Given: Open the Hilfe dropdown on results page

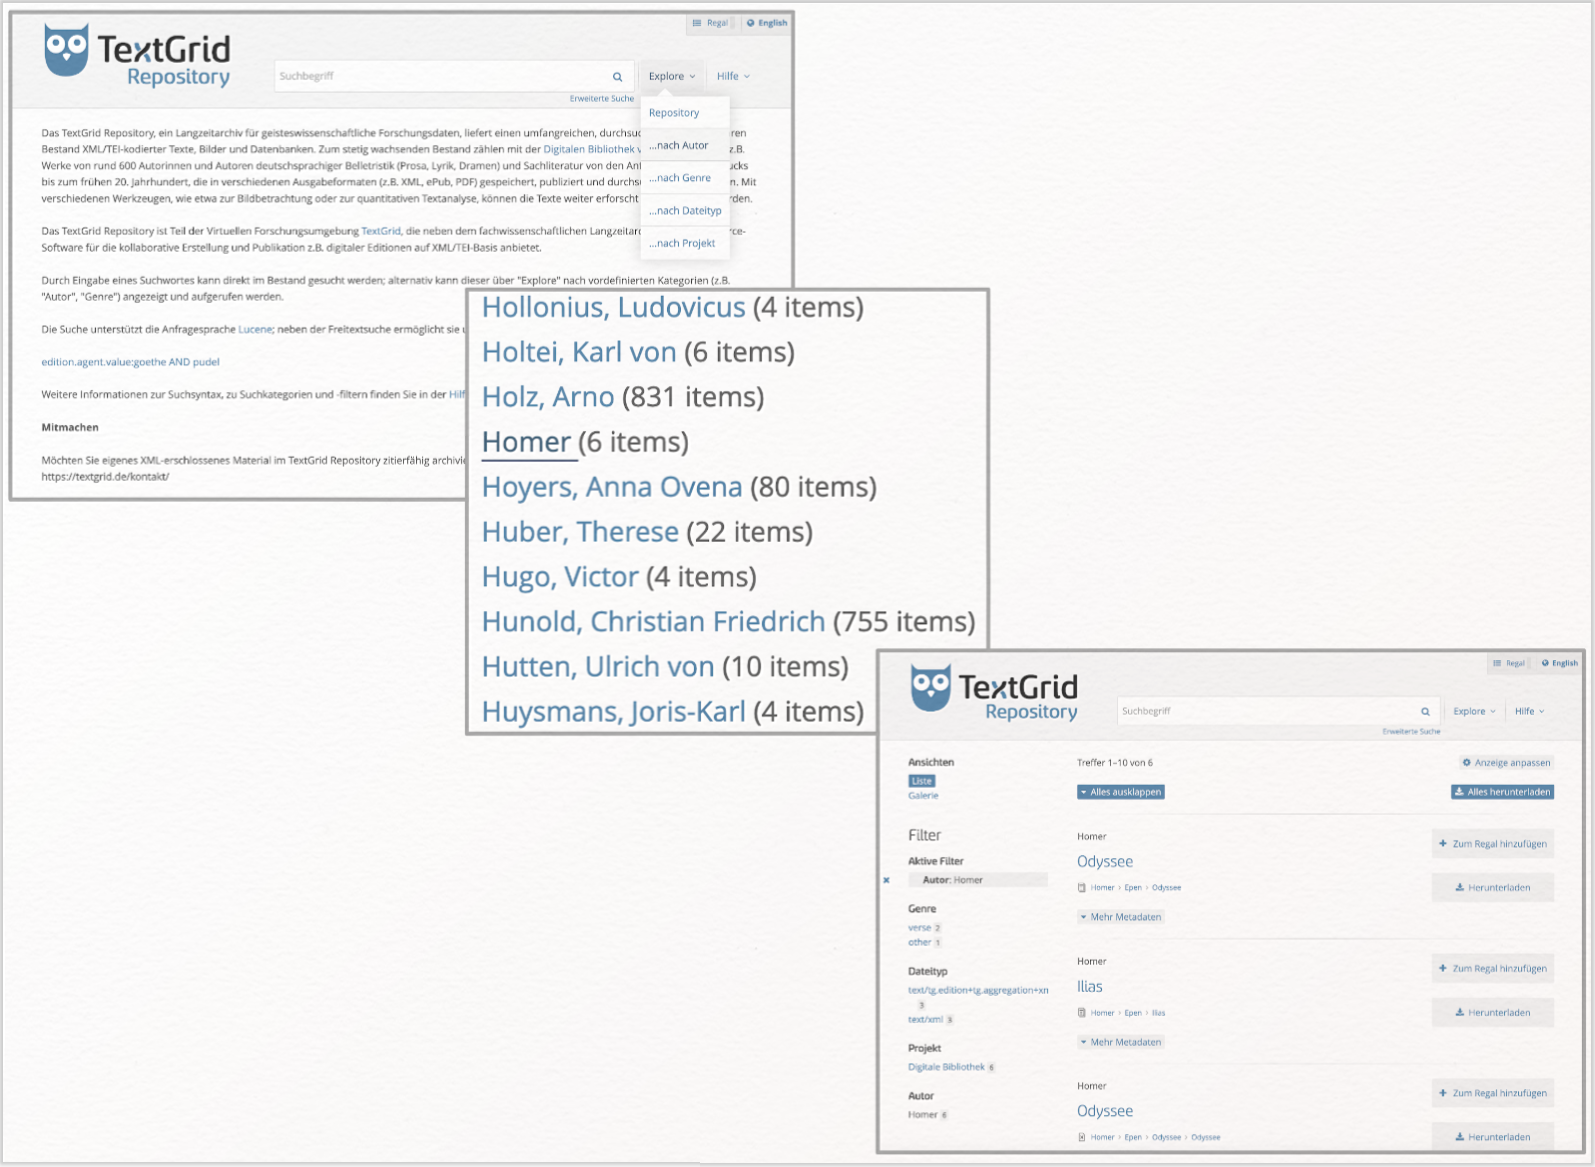Looking at the screenshot, I should pyautogui.click(x=1529, y=711).
